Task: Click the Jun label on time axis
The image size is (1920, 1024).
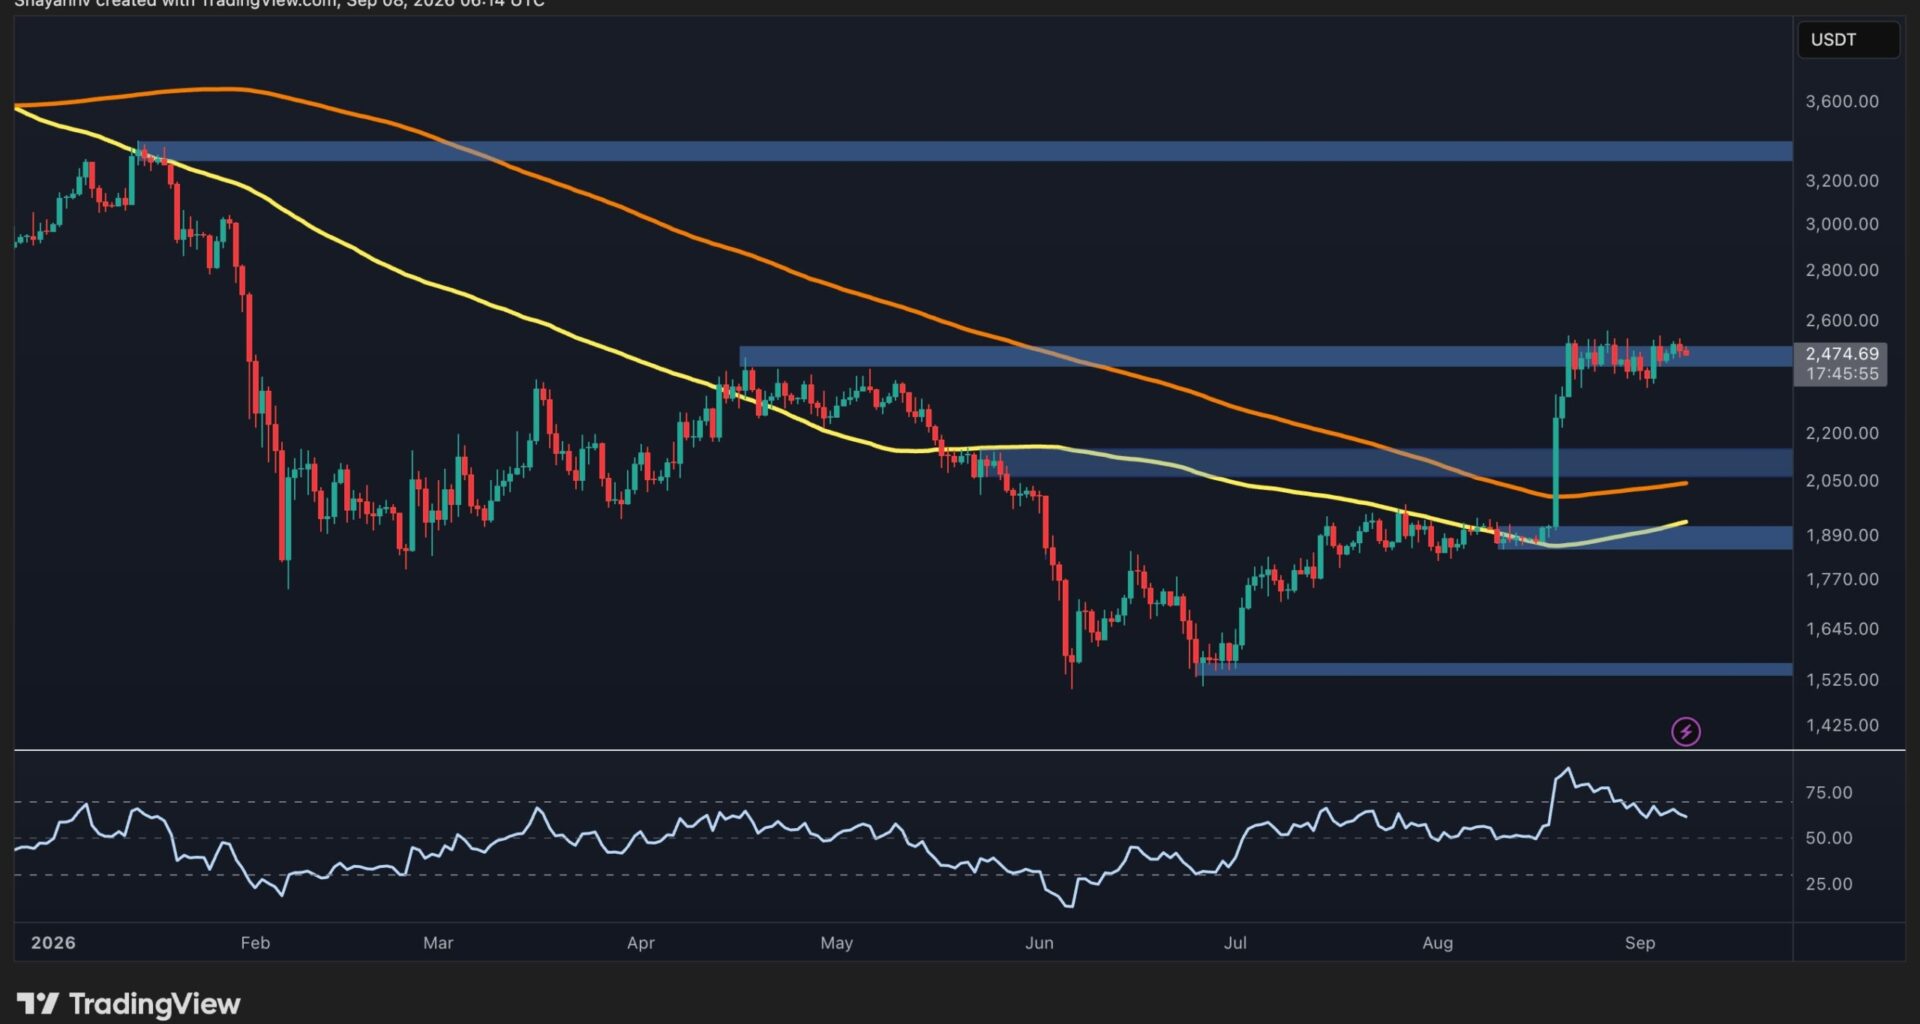Action: pos(1039,943)
